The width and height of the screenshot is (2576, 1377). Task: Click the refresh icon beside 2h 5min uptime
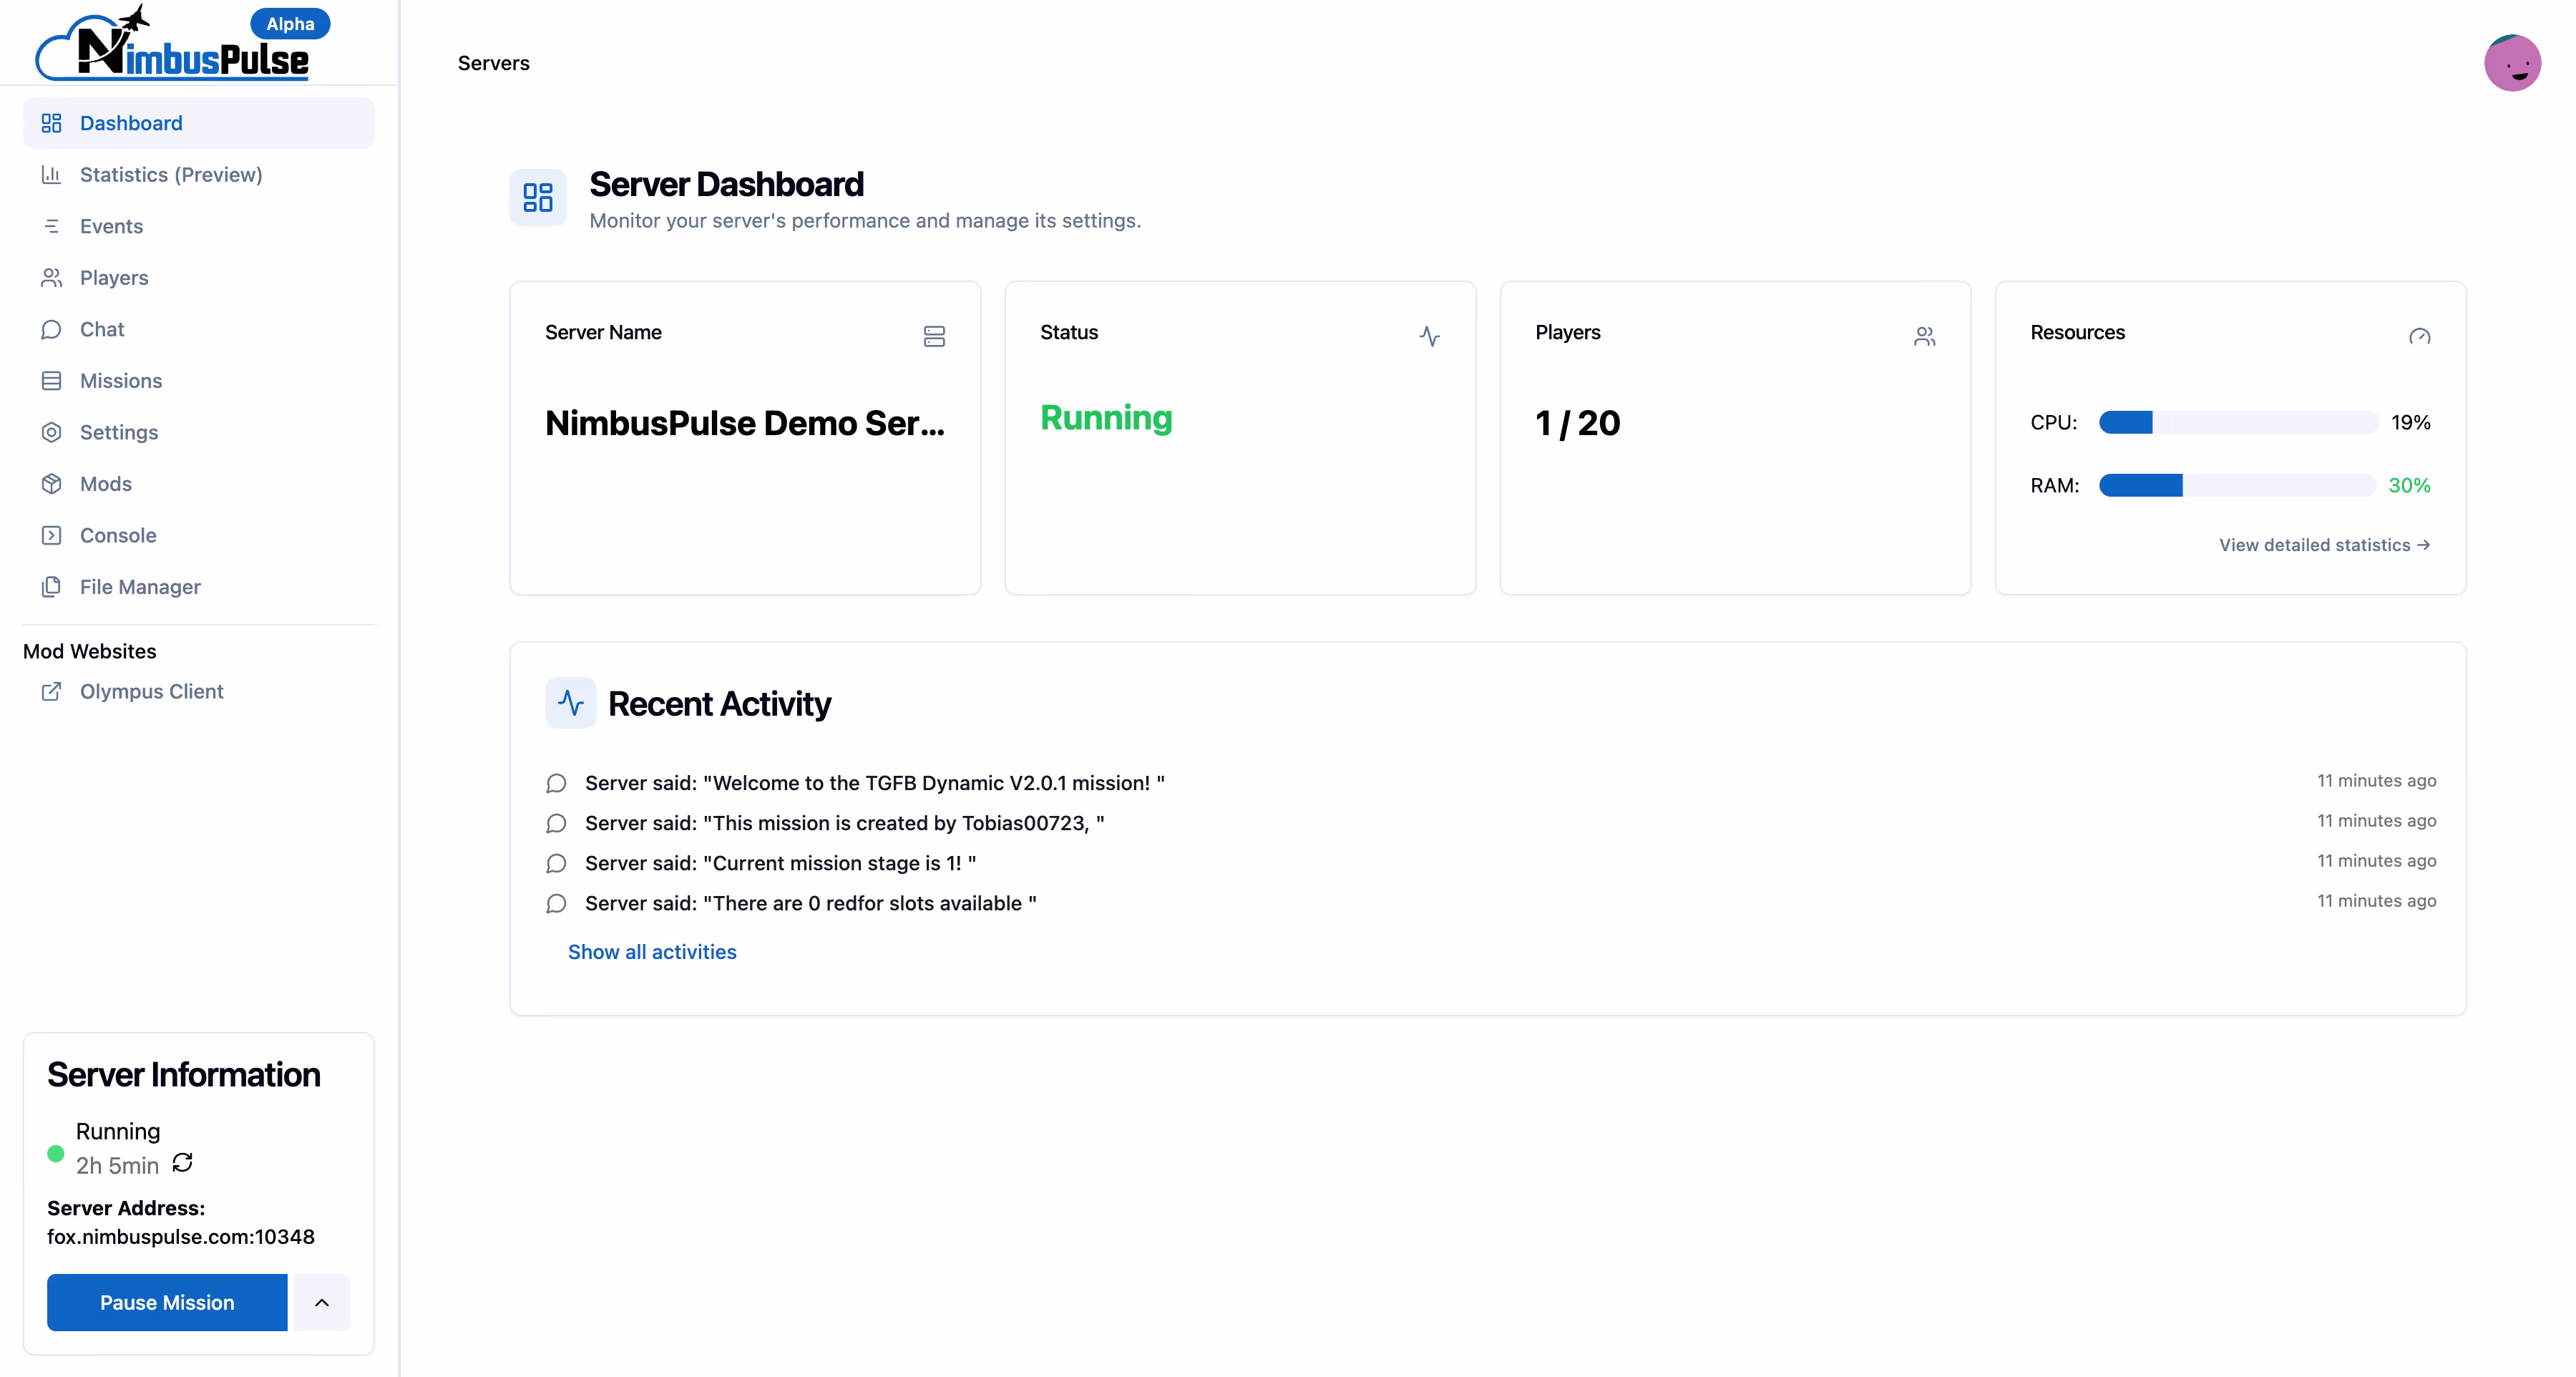point(182,1162)
